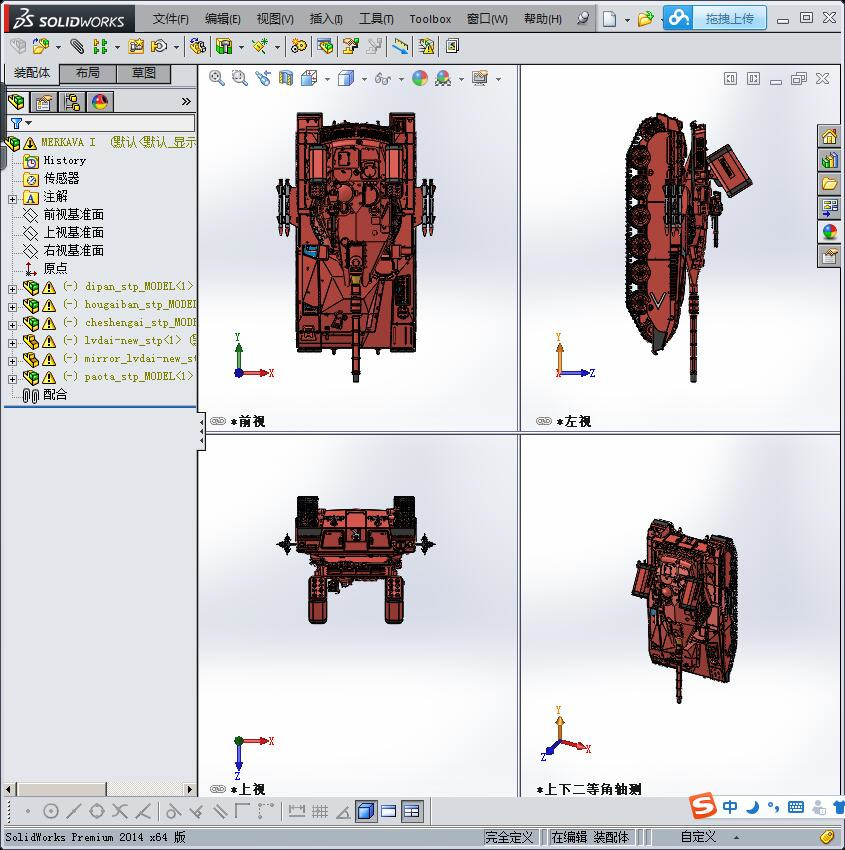The image size is (845, 850).
Task: Click the SolidWorks Resources home icon
Action: click(x=829, y=137)
